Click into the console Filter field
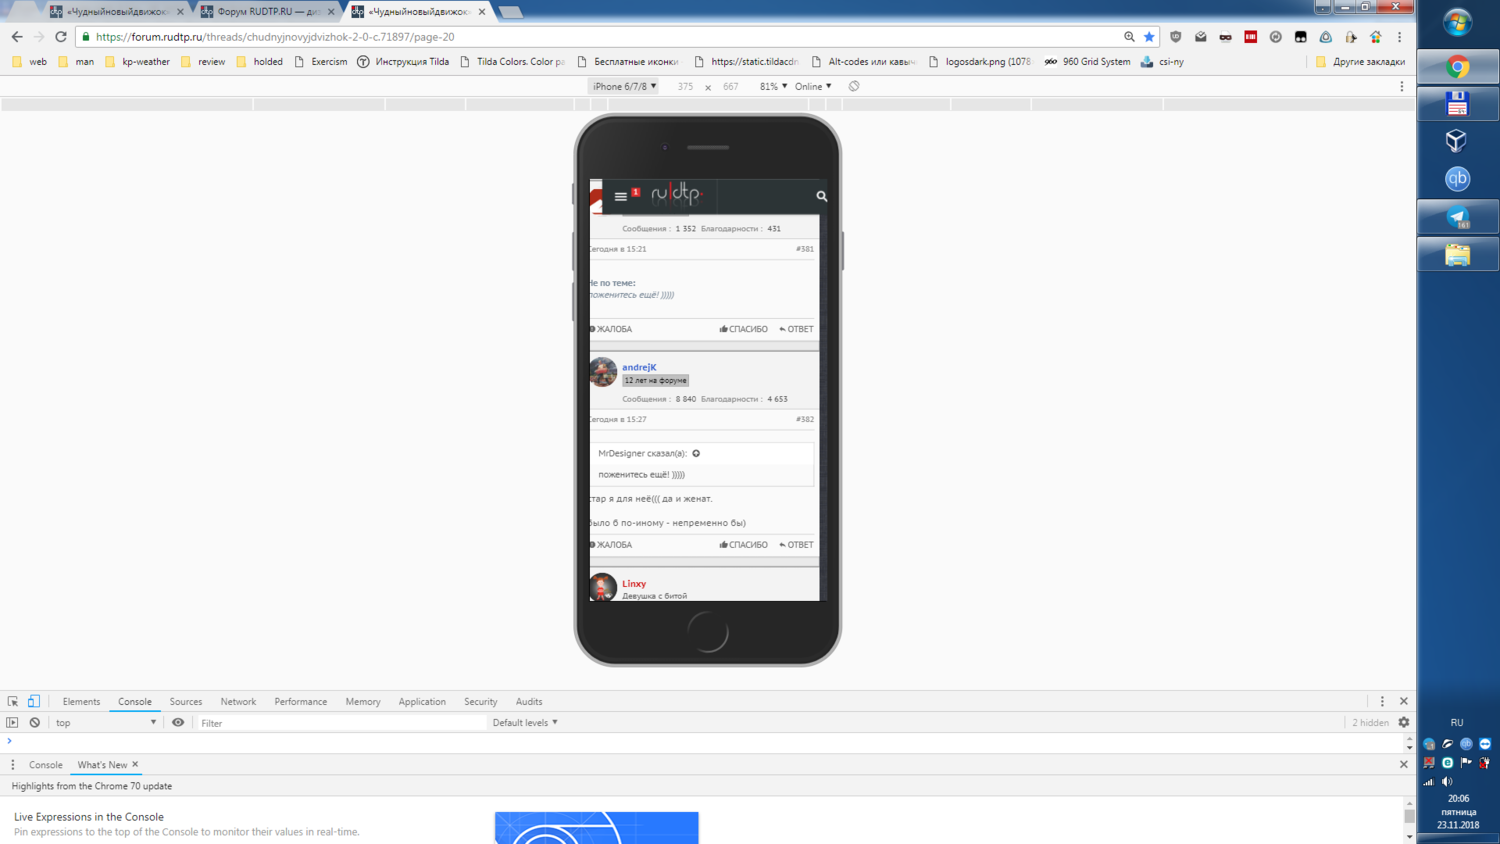 tap(340, 723)
